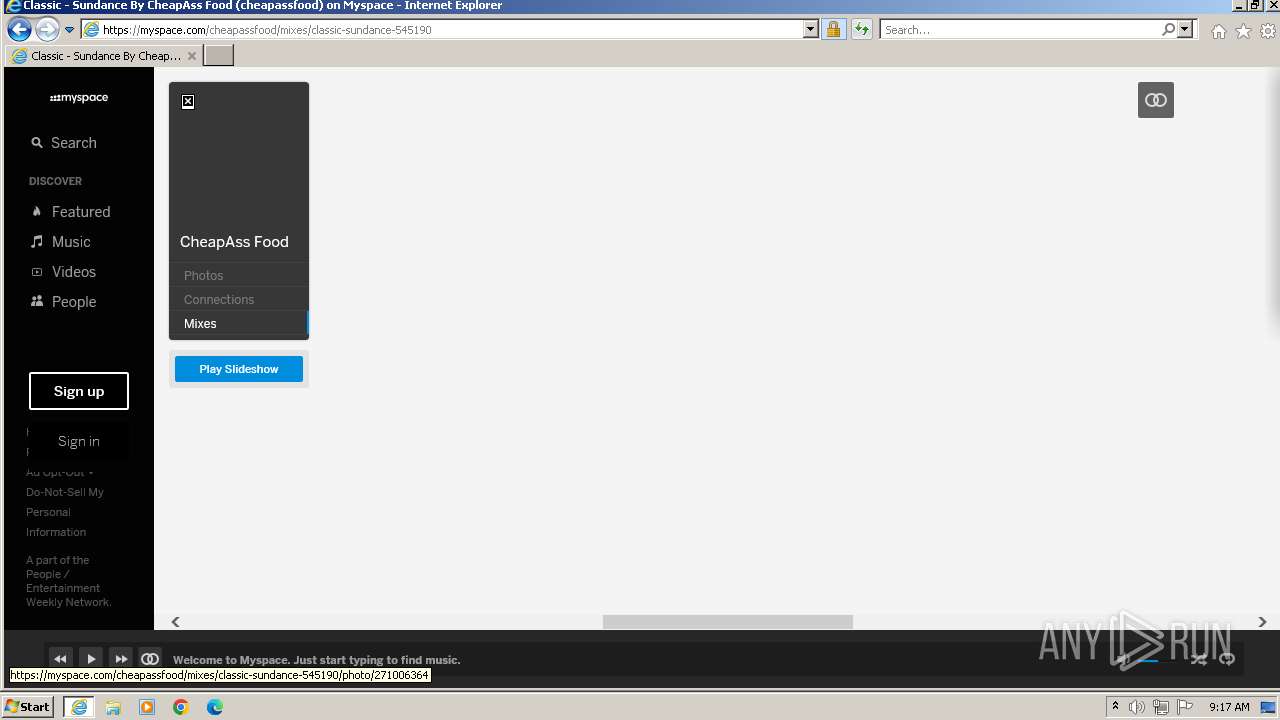Click the player play button

[x=91, y=659]
